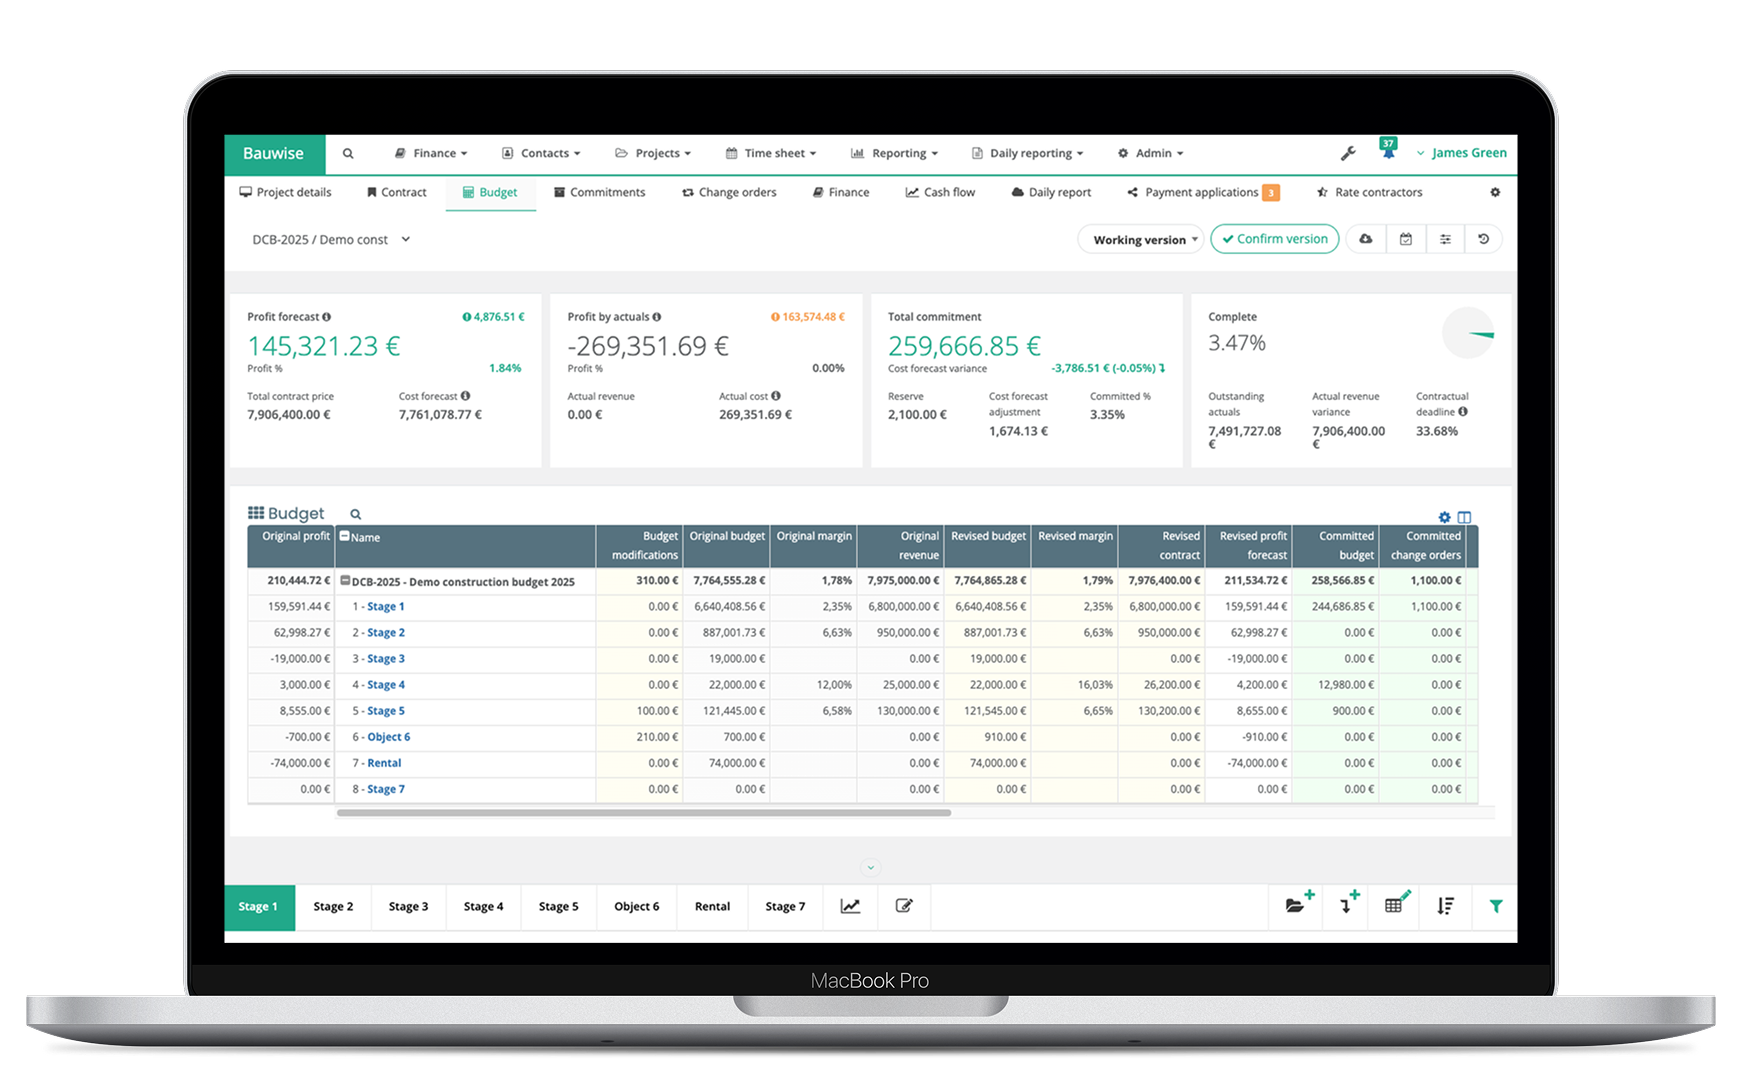Open the column layout icon beside the gear
This screenshot has width=1742, height=1078.
click(x=1465, y=517)
